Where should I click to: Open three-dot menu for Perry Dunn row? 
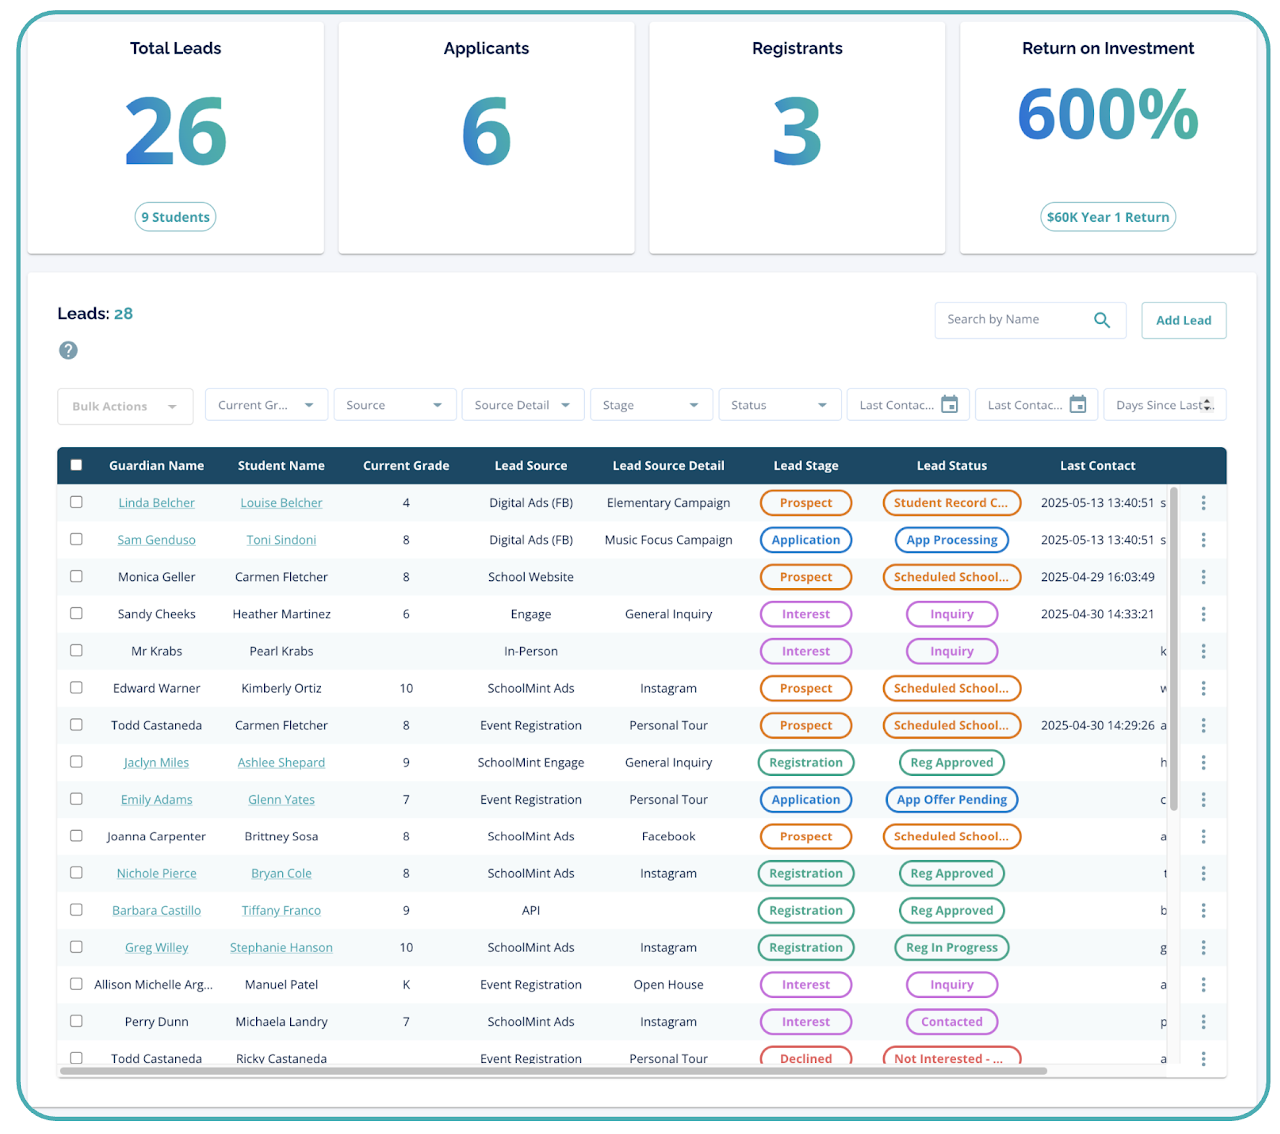[1203, 1022]
